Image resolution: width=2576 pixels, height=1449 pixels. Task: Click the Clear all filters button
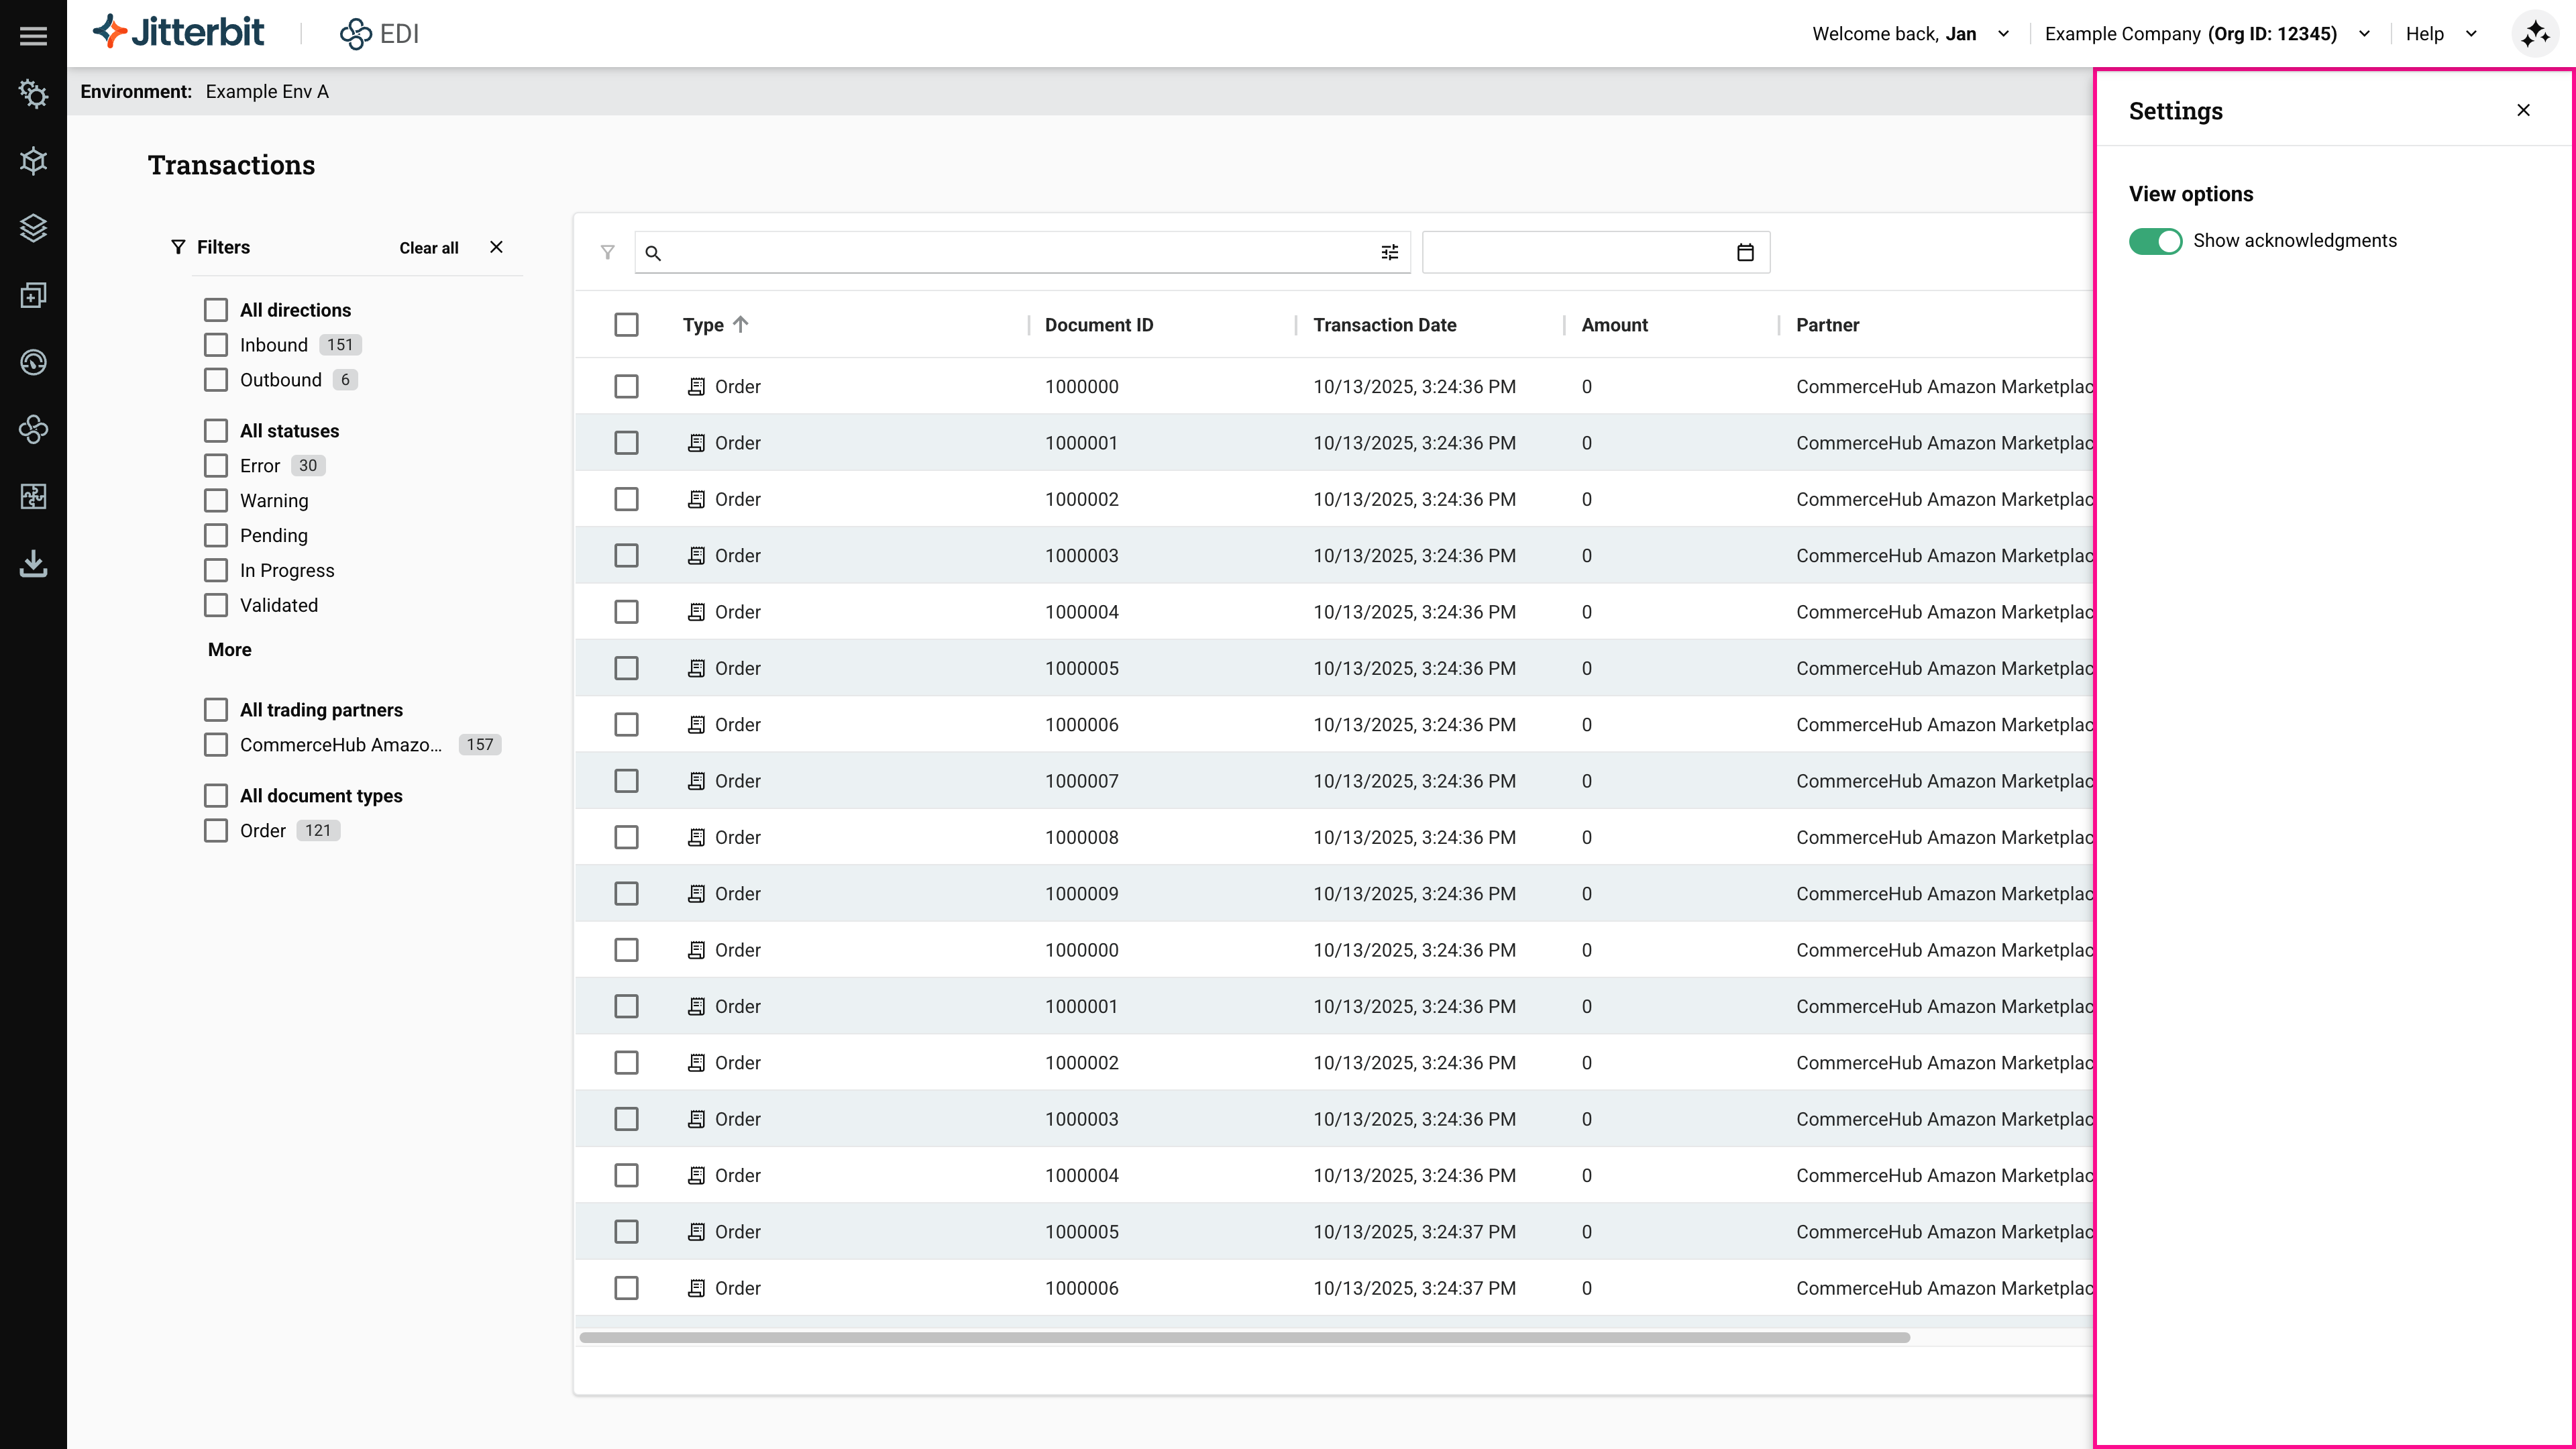[428, 247]
